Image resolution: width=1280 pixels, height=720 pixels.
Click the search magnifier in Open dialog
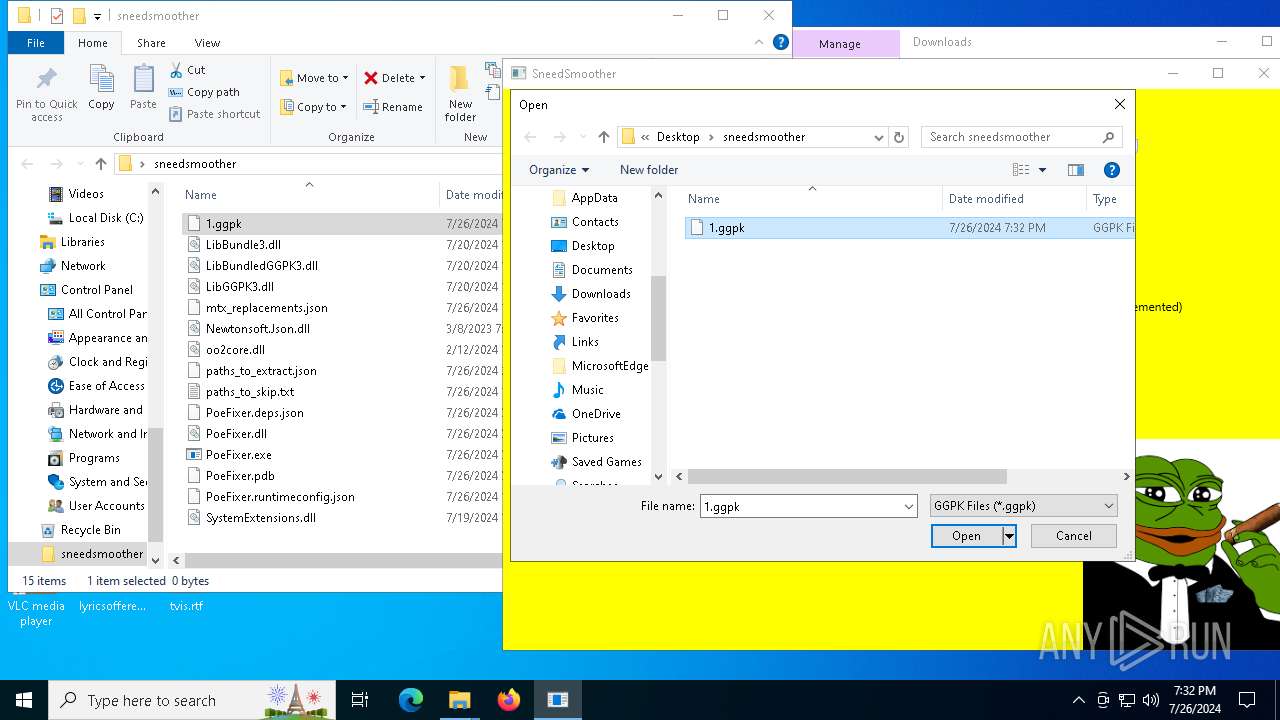[1108, 137]
